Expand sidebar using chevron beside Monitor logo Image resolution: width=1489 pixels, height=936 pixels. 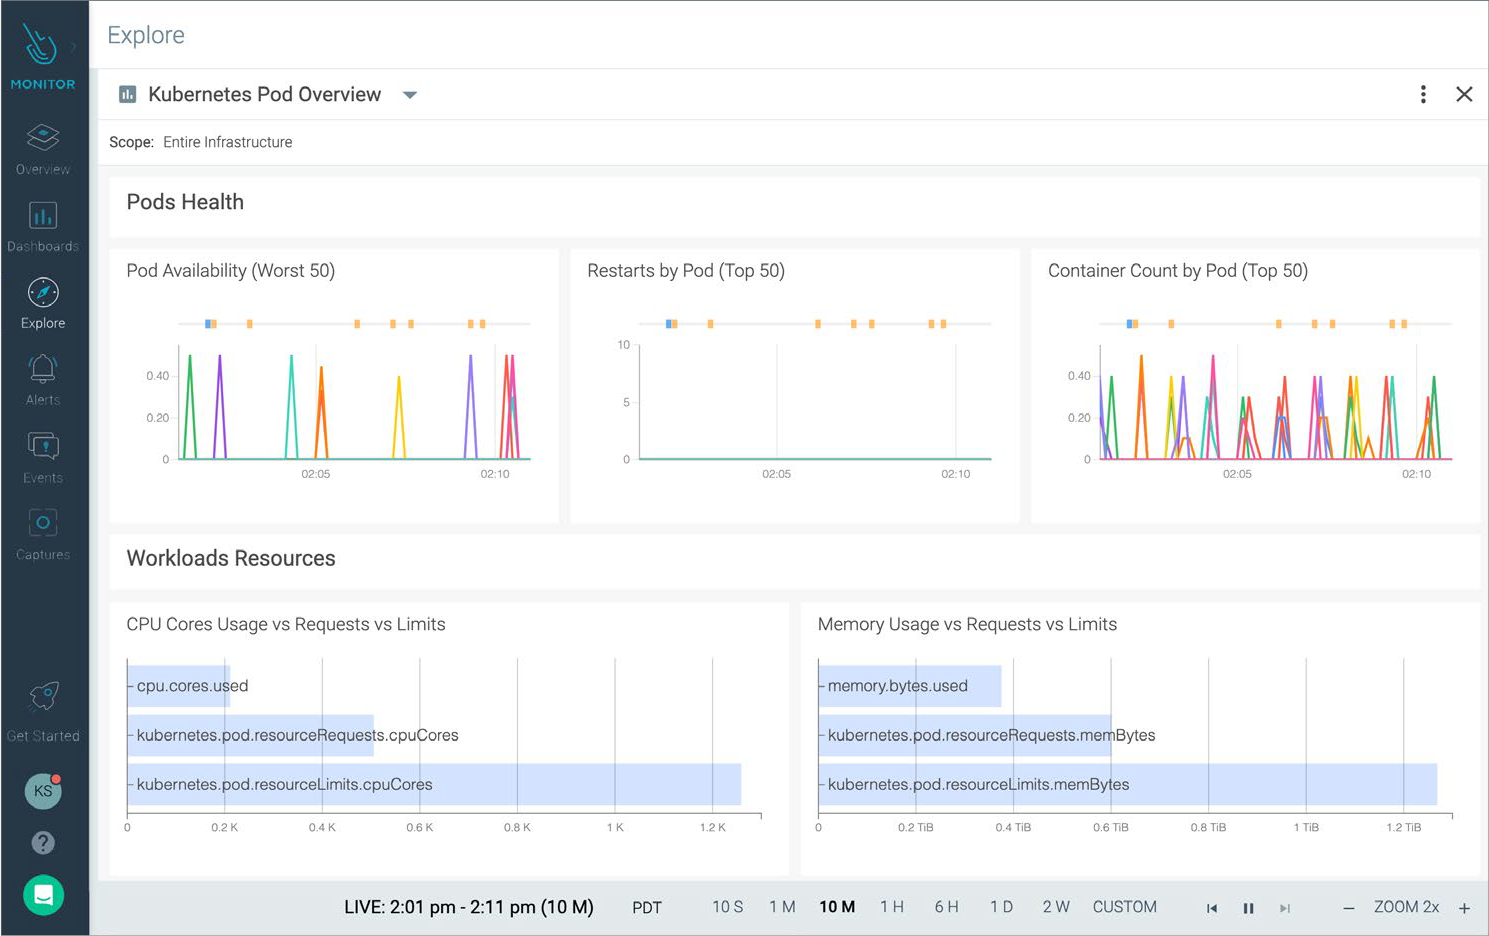pyautogui.click(x=74, y=46)
